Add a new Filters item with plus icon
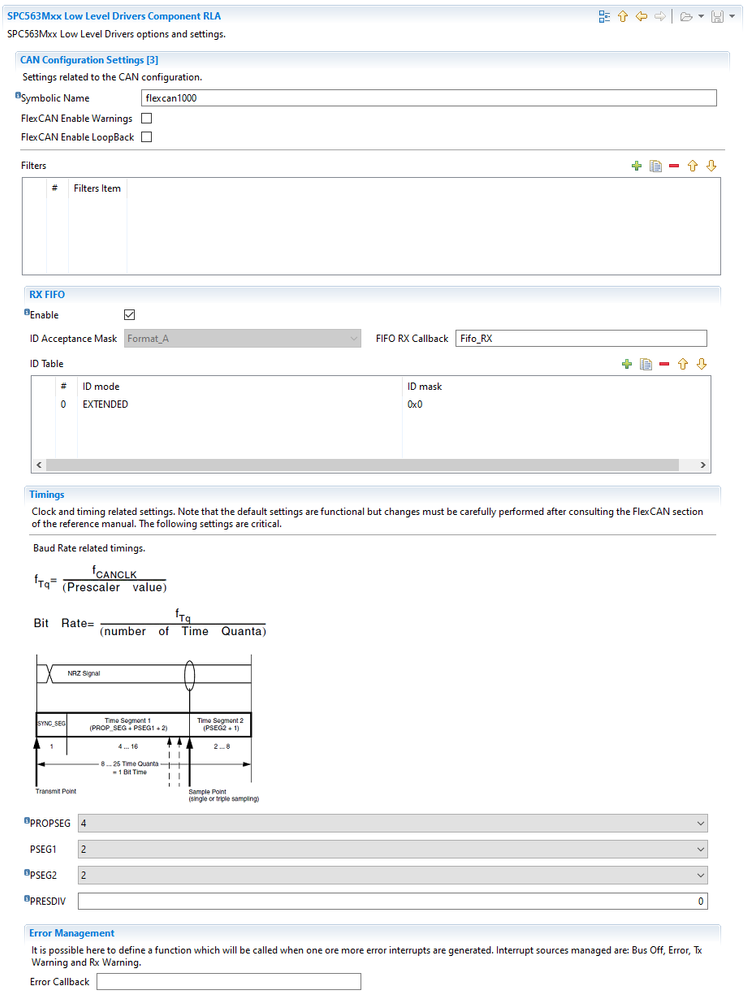 pyautogui.click(x=636, y=166)
